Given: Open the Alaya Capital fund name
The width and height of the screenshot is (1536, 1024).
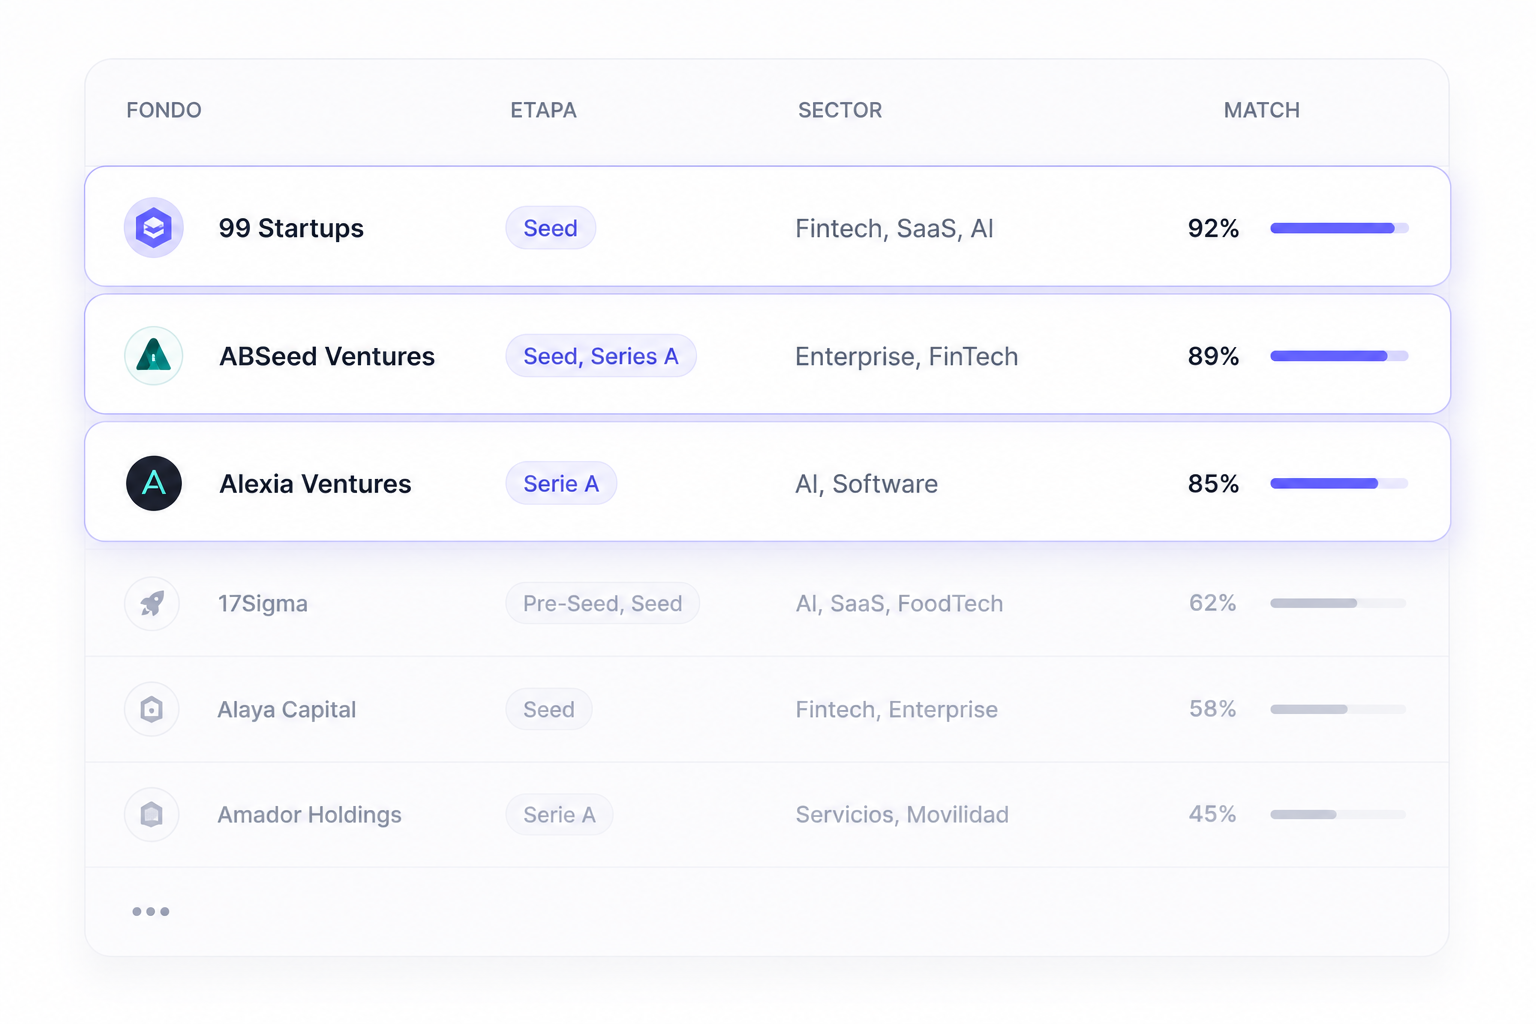Looking at the screenshot, I should 287,710.
